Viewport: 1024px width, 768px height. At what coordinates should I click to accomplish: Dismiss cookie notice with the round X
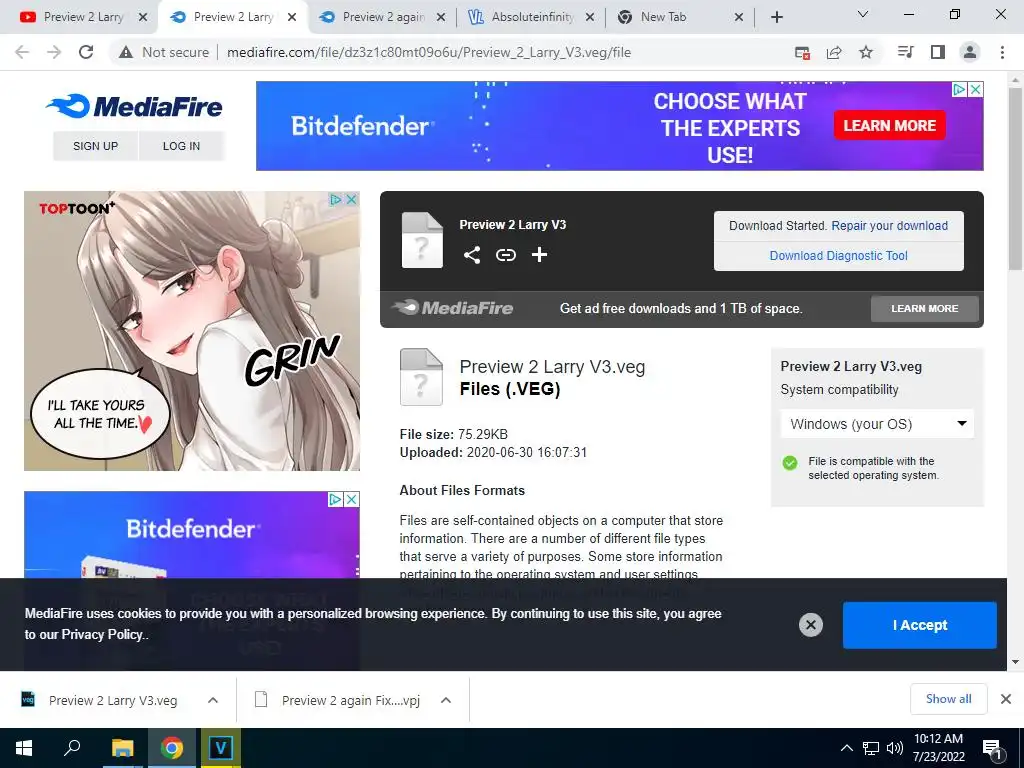click(x=810, y=625)
